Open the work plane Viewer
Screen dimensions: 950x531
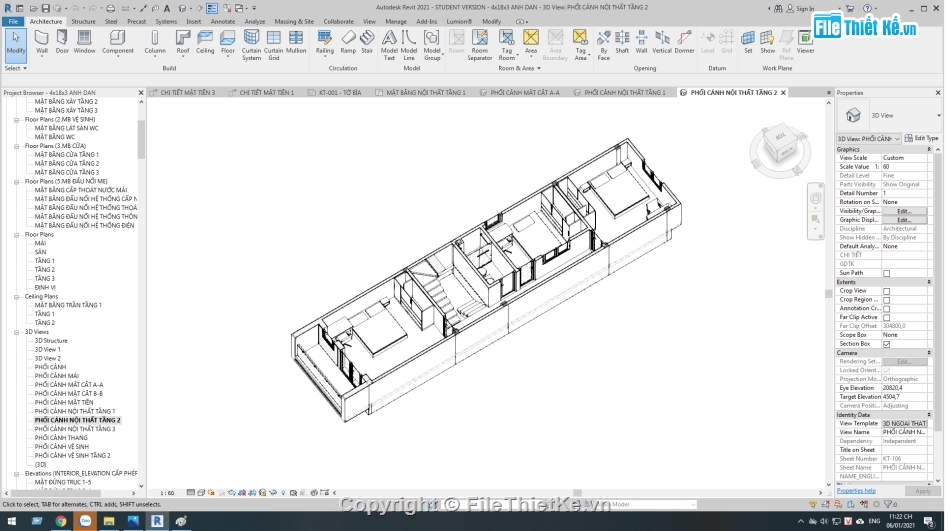point(805,42)
